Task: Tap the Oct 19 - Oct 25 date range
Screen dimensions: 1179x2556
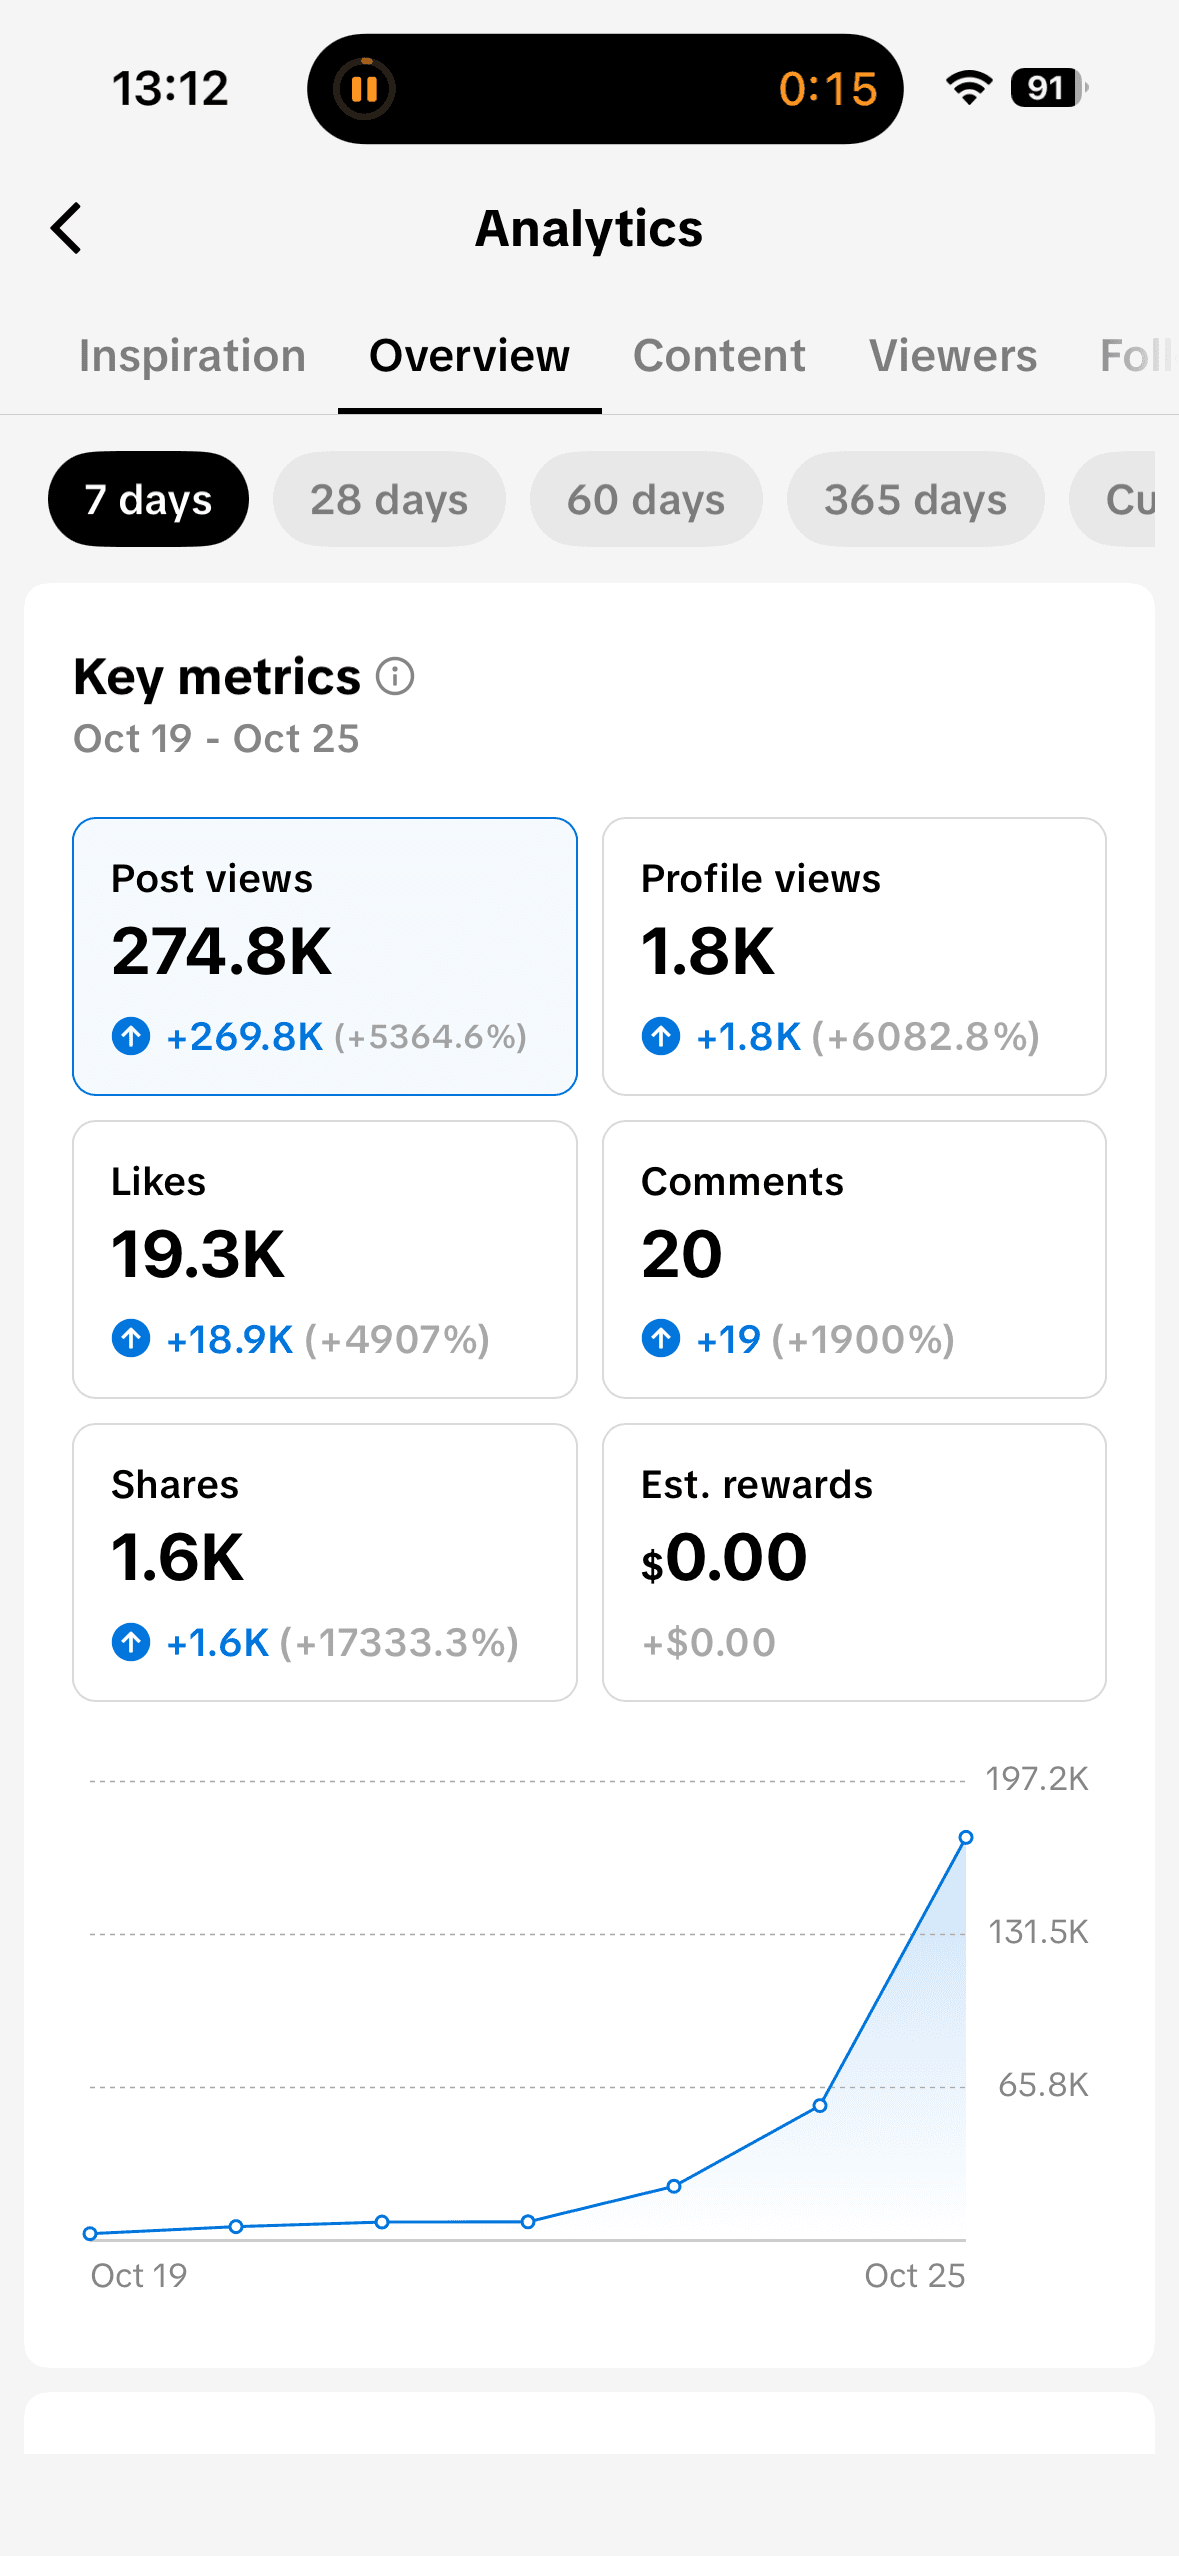Action: pyautogui.click(x=216, y=739)
